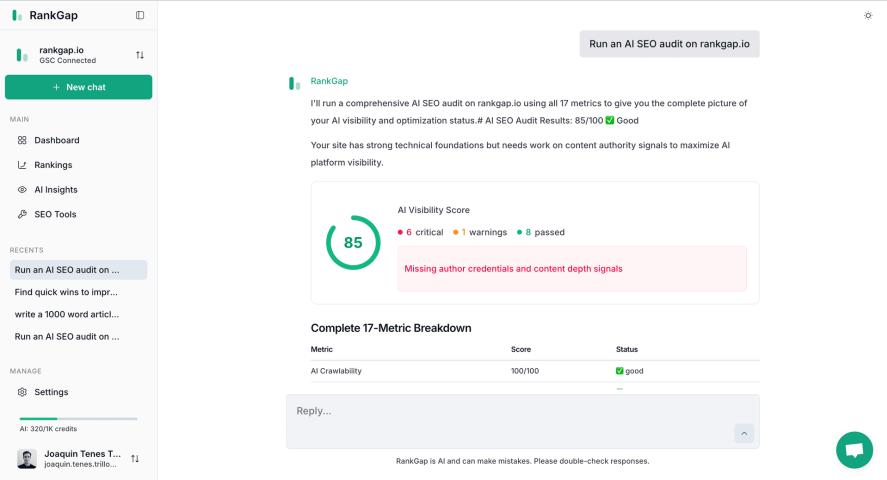Start a new chat
The width and height of the screenshot is (887, 480).
[x=78, y=87]
